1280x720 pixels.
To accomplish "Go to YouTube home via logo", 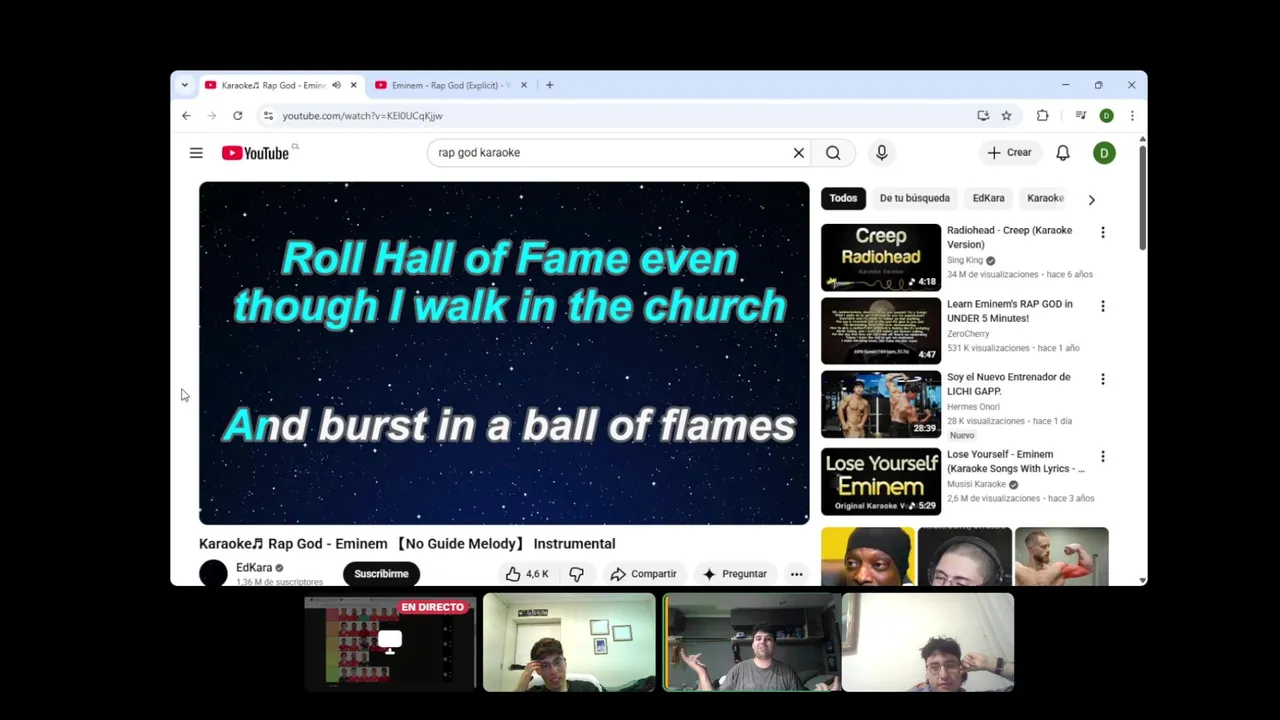I will point(255,153).
